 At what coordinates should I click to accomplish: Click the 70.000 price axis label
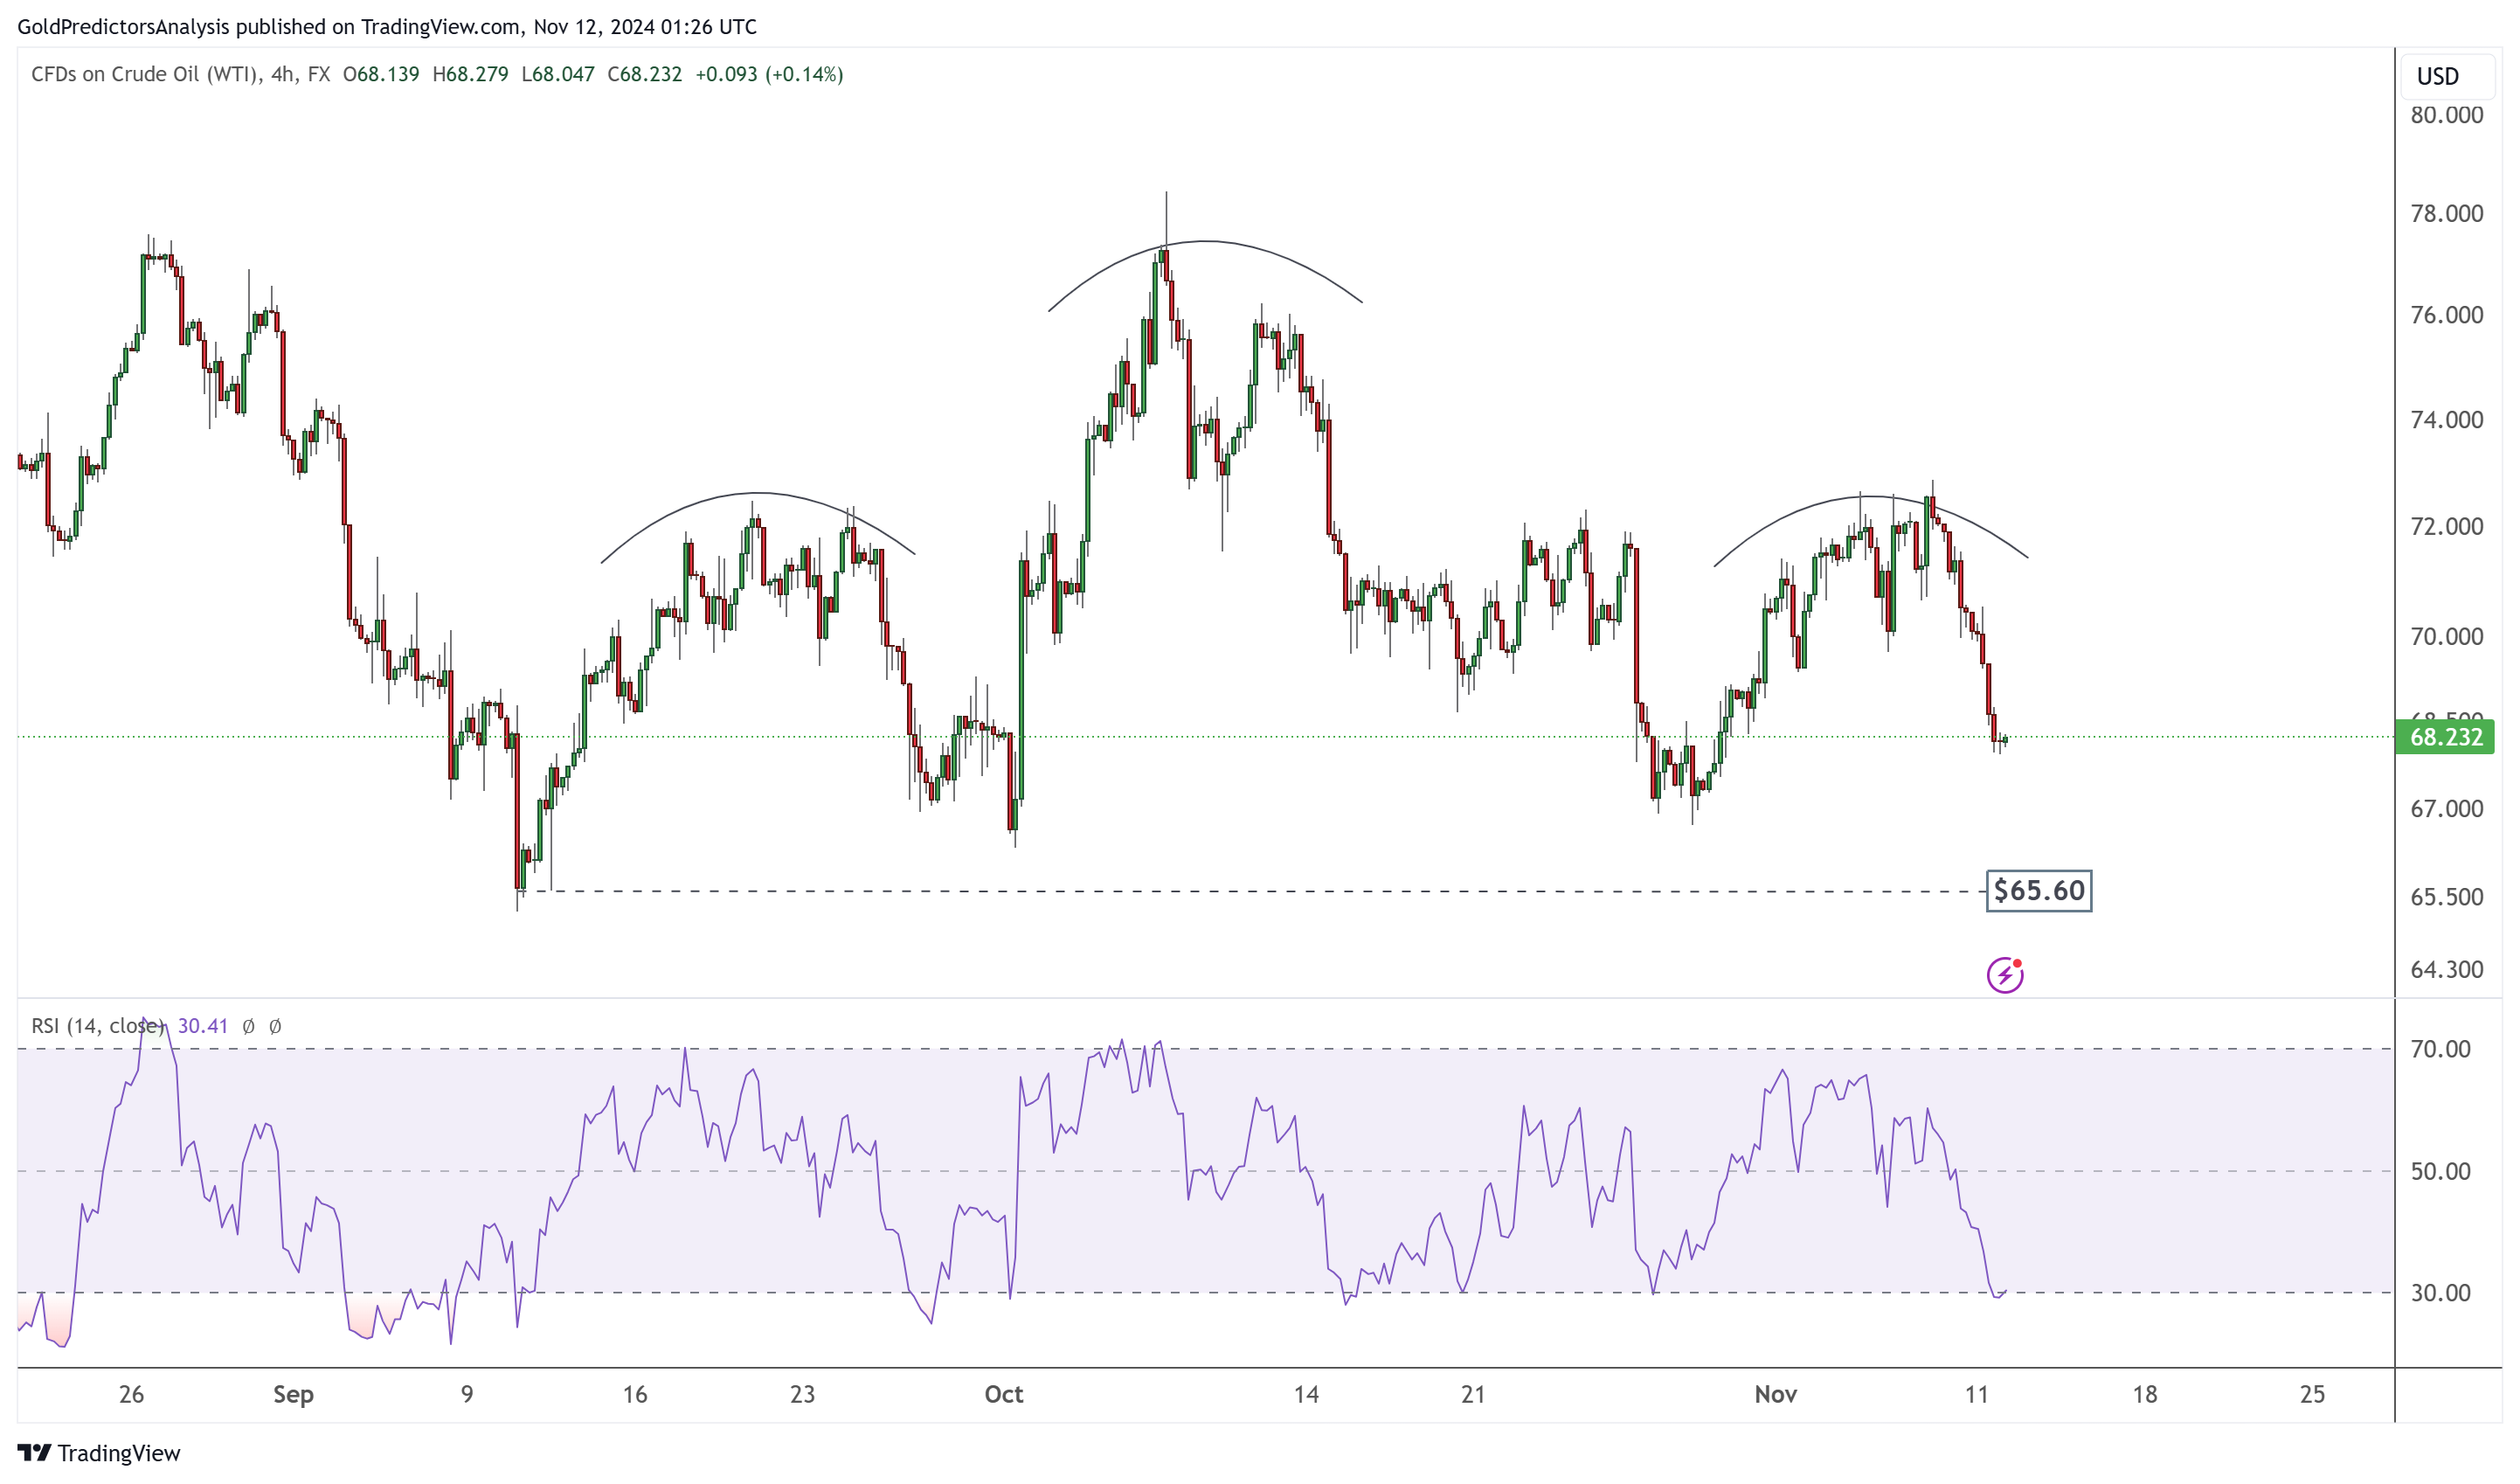click(x=2446, y=637)
